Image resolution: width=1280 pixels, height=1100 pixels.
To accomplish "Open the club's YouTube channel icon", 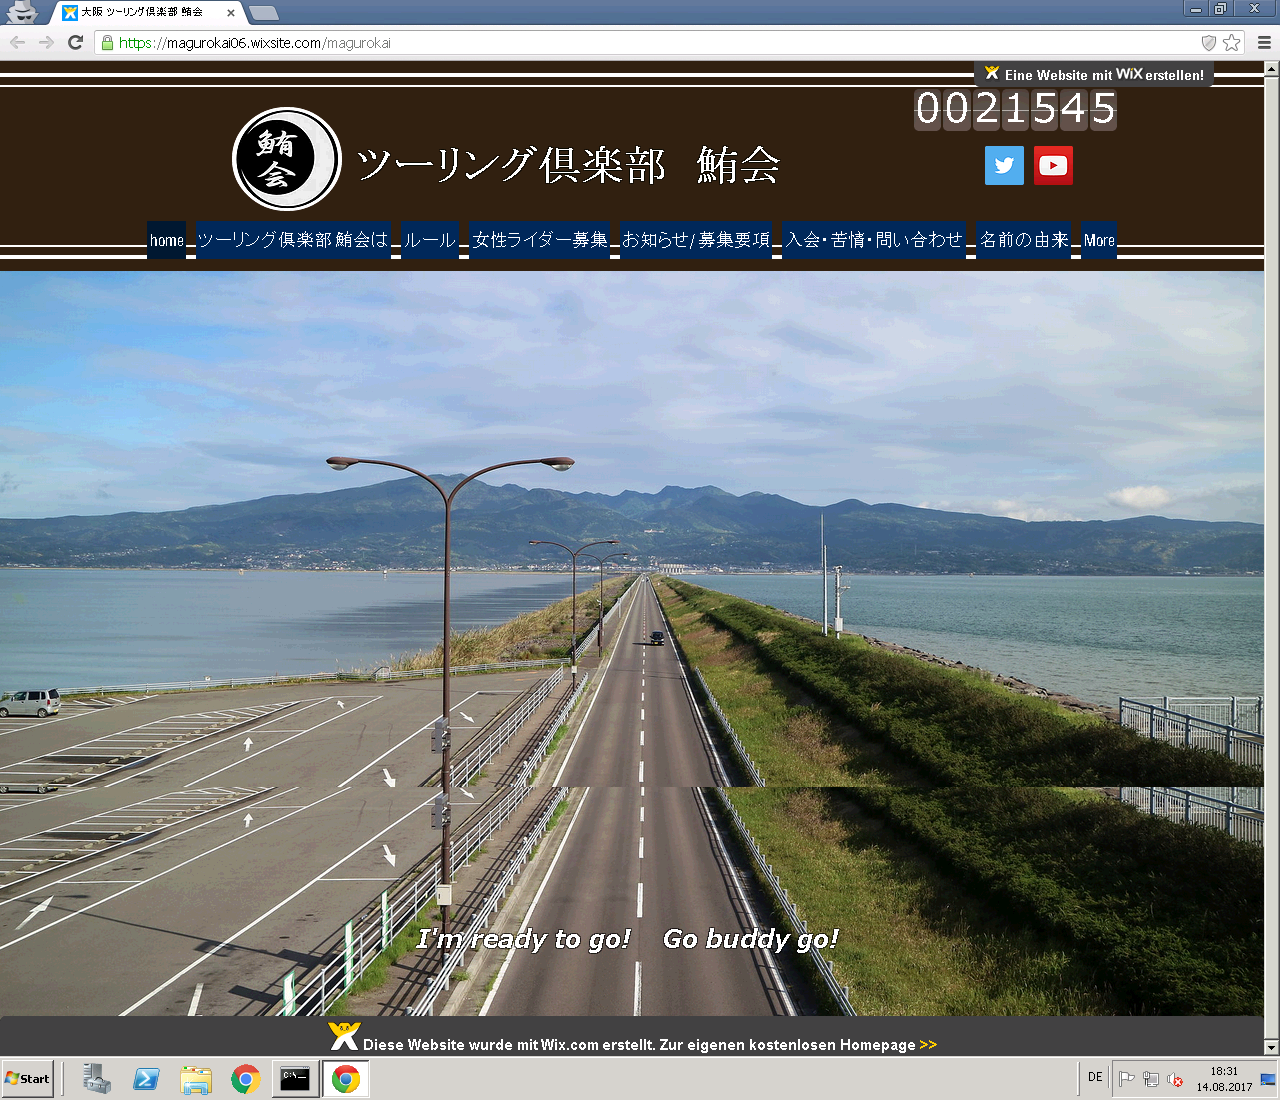I will [x=1053, y=166].
